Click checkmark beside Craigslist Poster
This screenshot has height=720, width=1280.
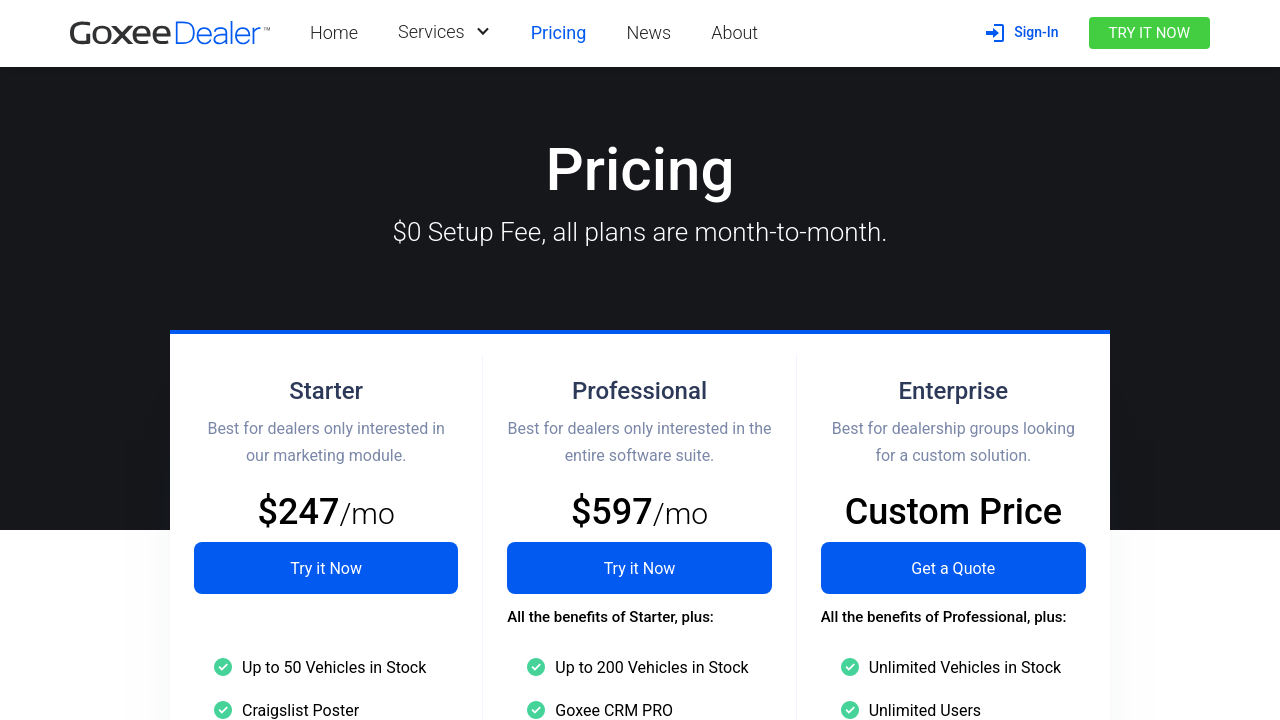(x=223, y=710)
